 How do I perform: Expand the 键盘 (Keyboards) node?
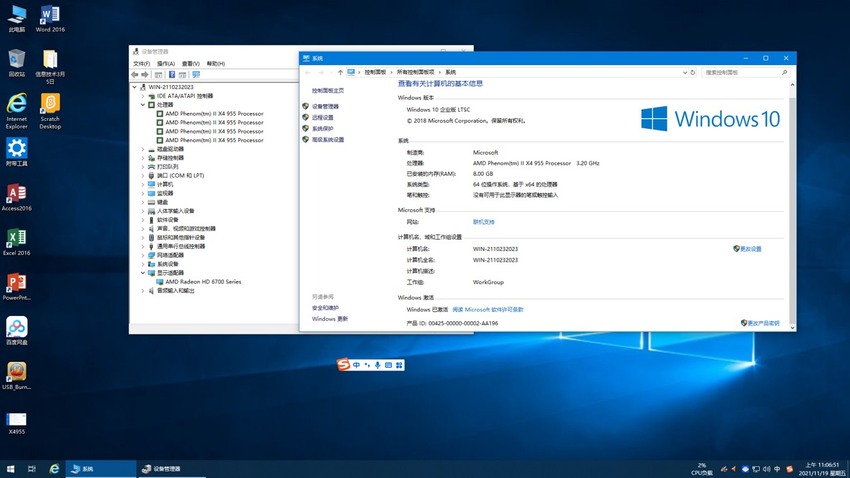tap(143, 202)
